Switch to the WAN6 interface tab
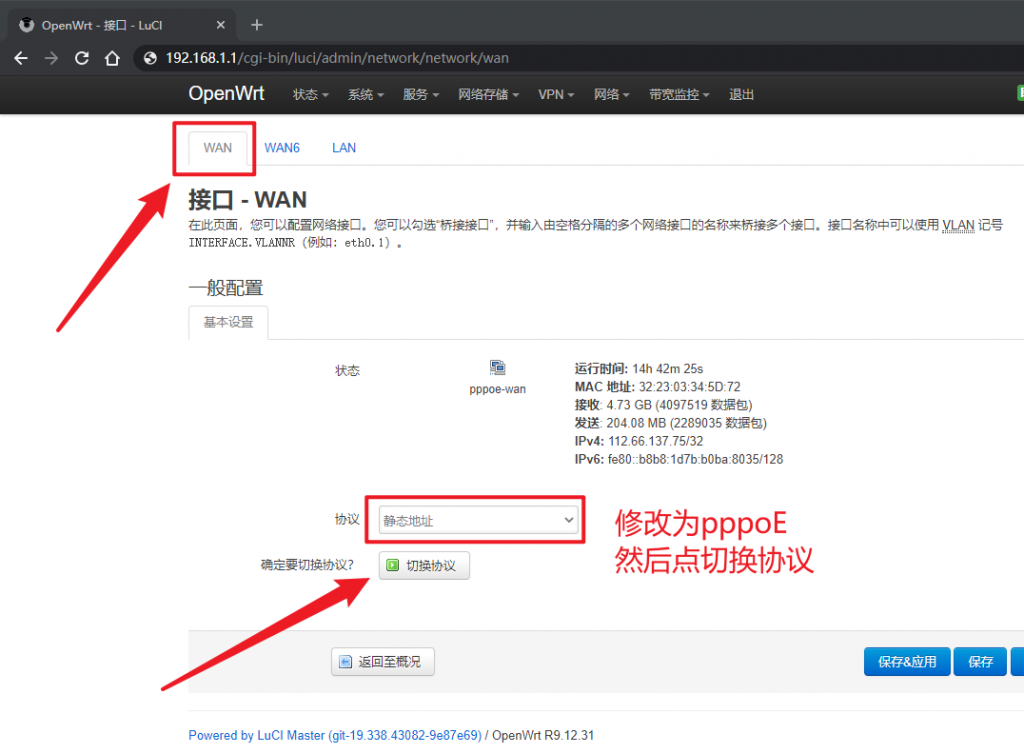Screen dimensions: 1024x754 pos(282,148)
